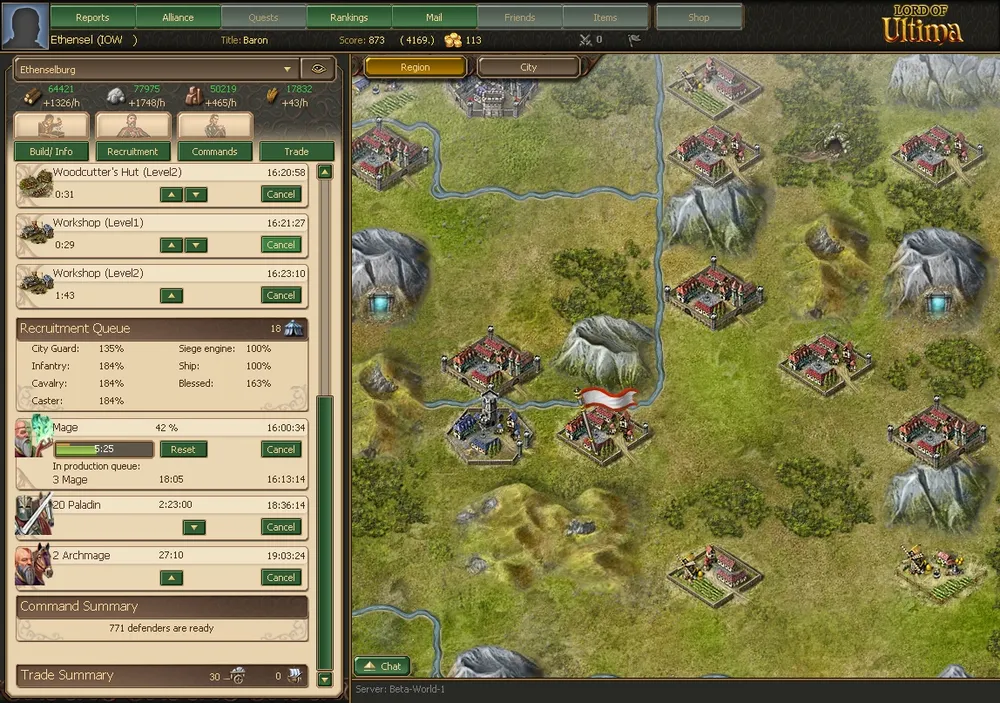Open the Rankings tab
1000x703 pixels.
click(x=349, y=17)
